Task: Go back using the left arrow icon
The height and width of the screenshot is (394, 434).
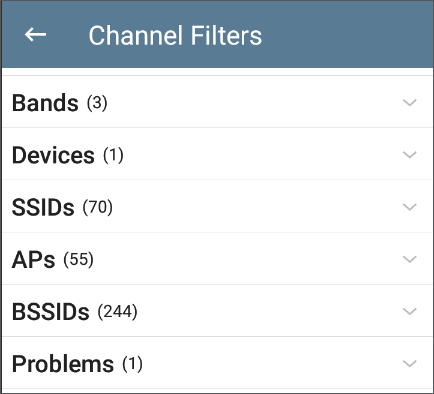Action: click(x=35, y=35)
